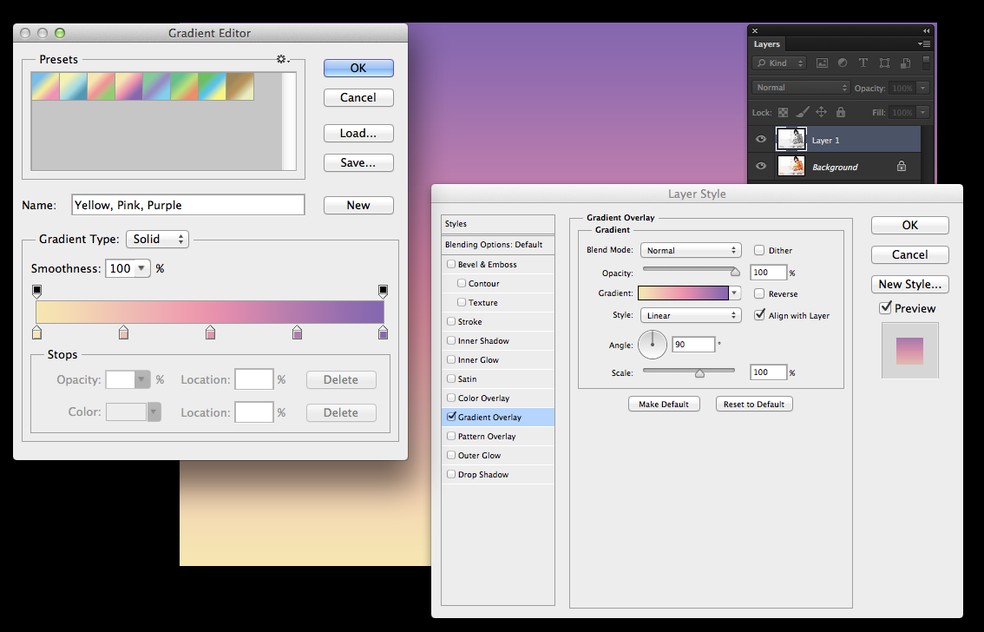Click the gradient Name text field
This screenshot has height=632, width=984.
click(188, 205)
